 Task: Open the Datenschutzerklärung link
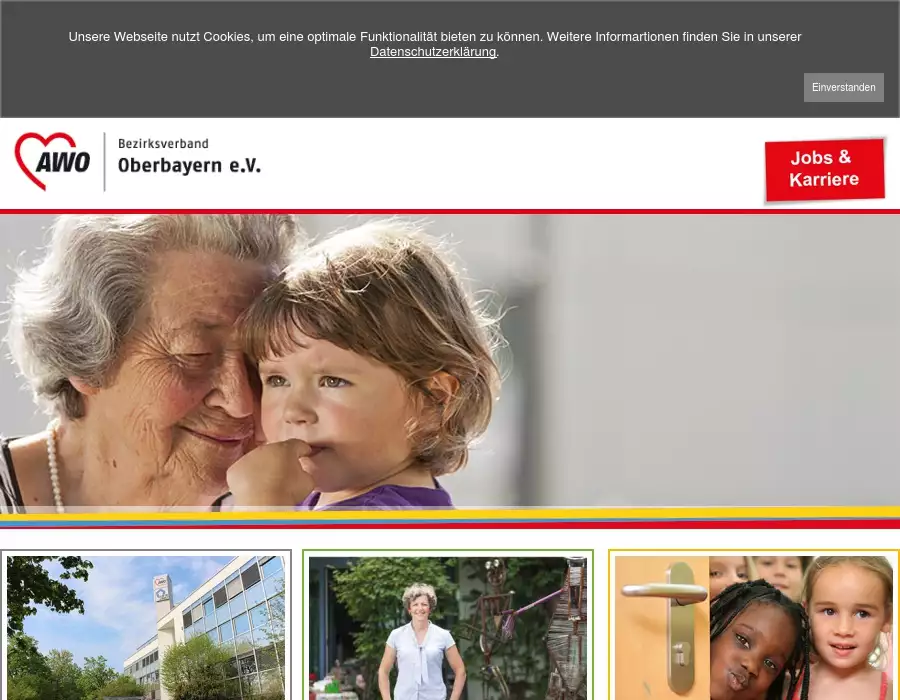(433, 52)
